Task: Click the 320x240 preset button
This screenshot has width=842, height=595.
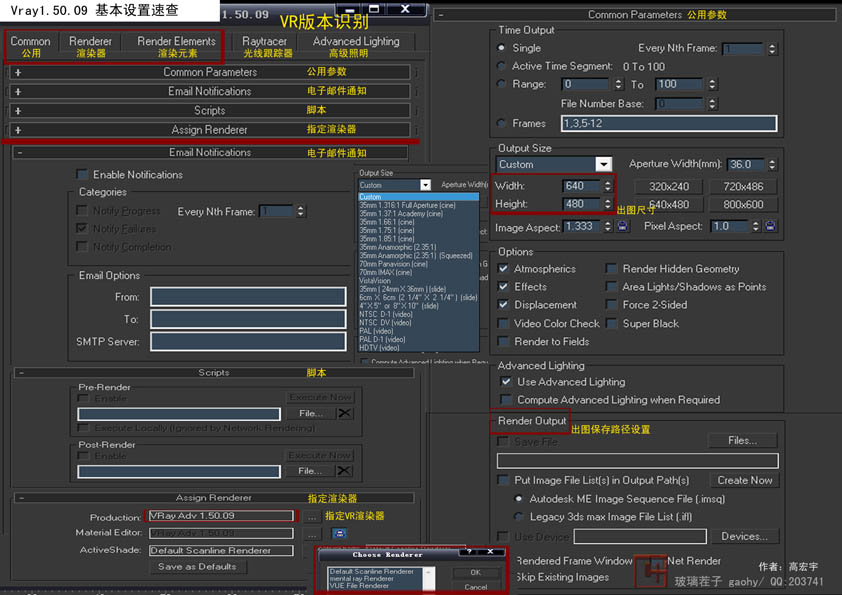Action: (x=669, y=186)
